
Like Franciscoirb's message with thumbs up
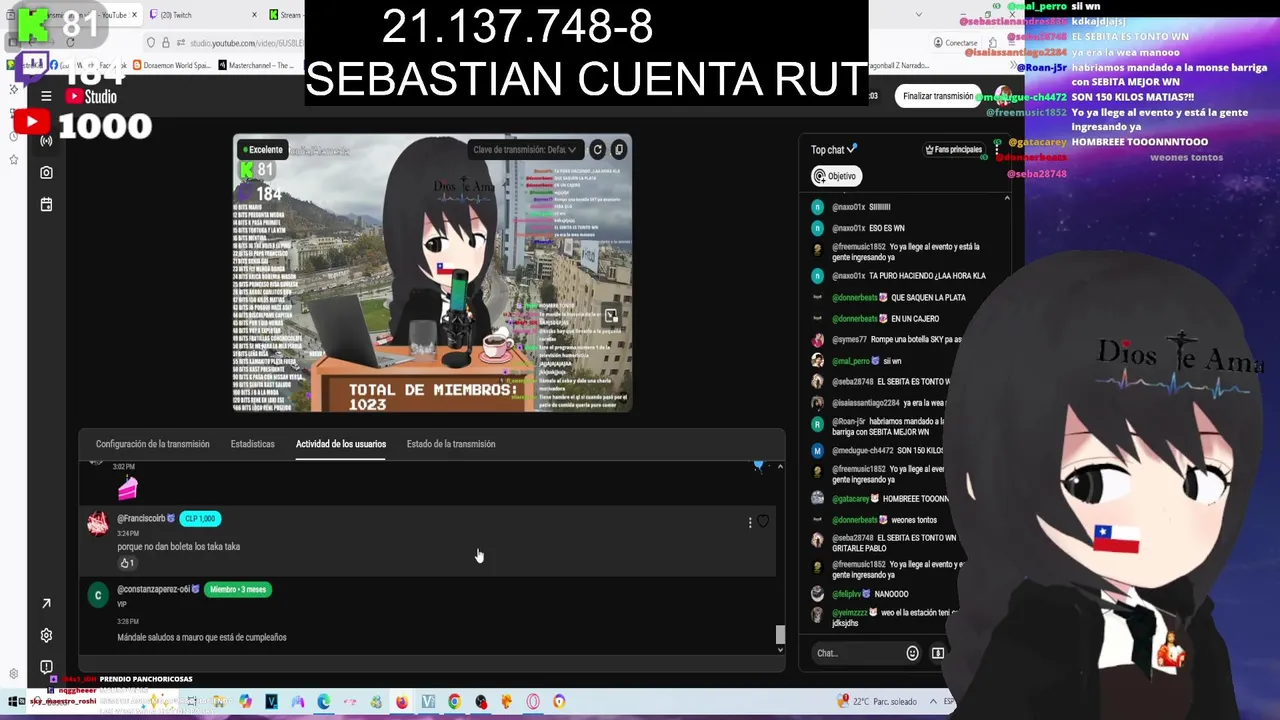pos(126,563)
